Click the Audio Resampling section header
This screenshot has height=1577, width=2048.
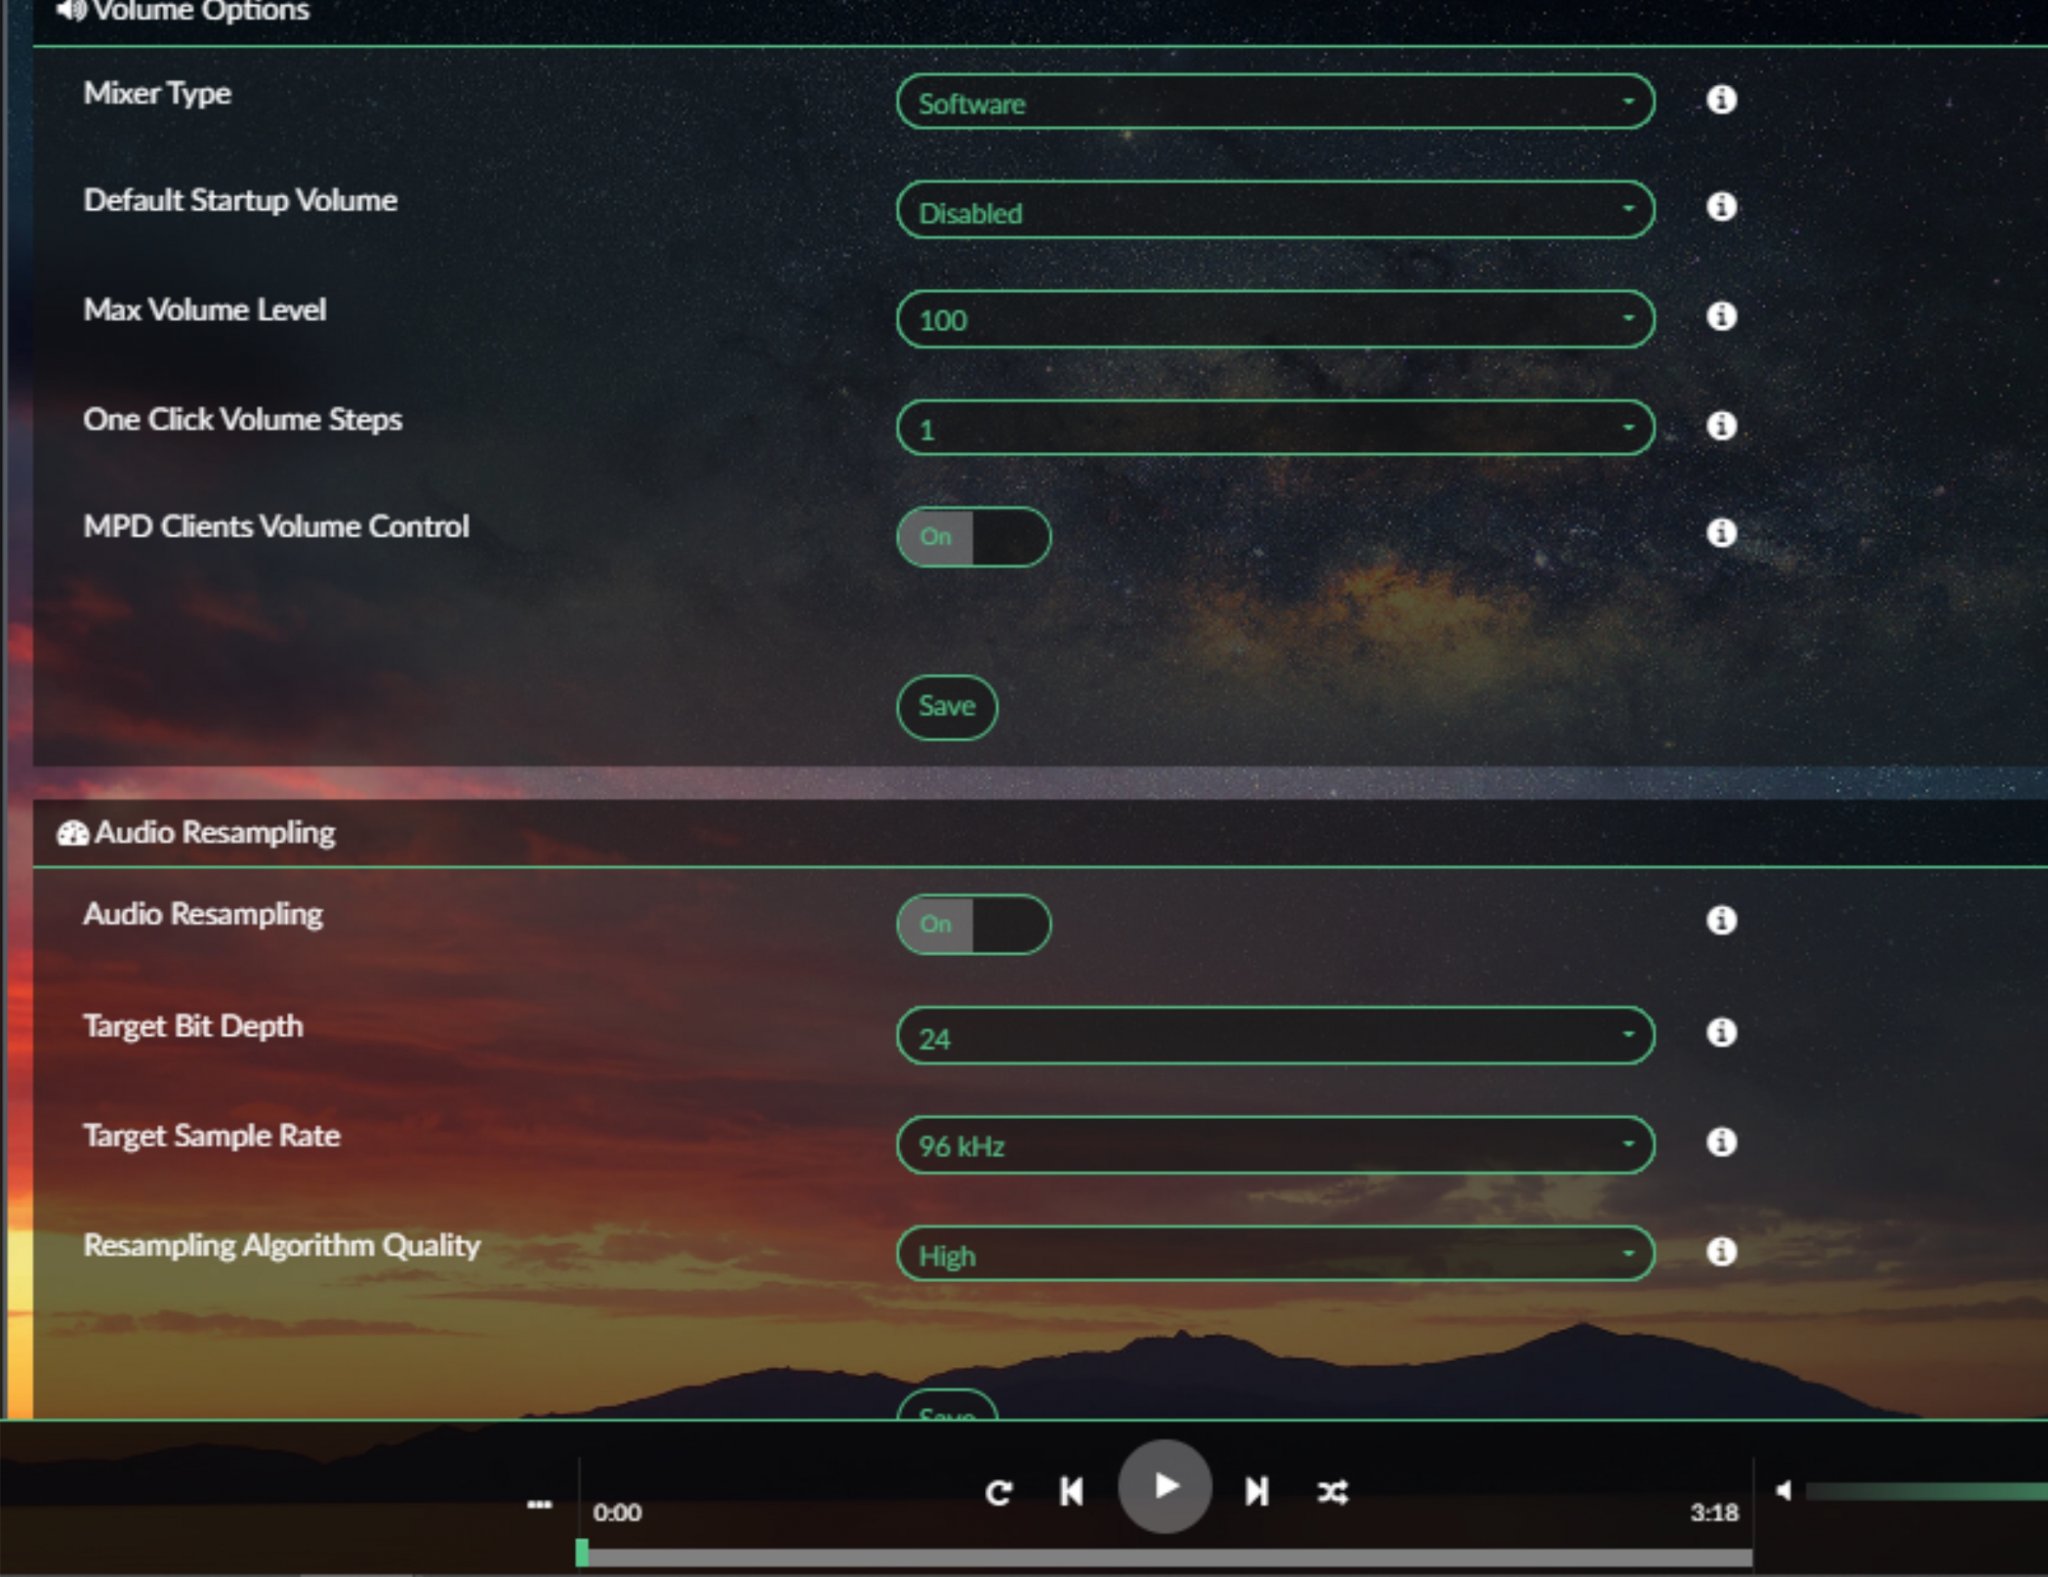click(x=196, y=833)
